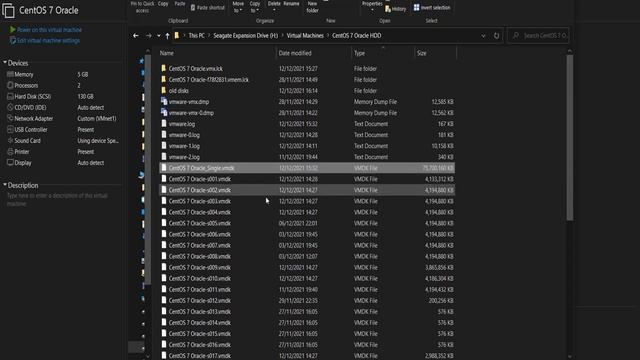Select the Printer device icon
This screenshot has width=640, height=360.
10,151
